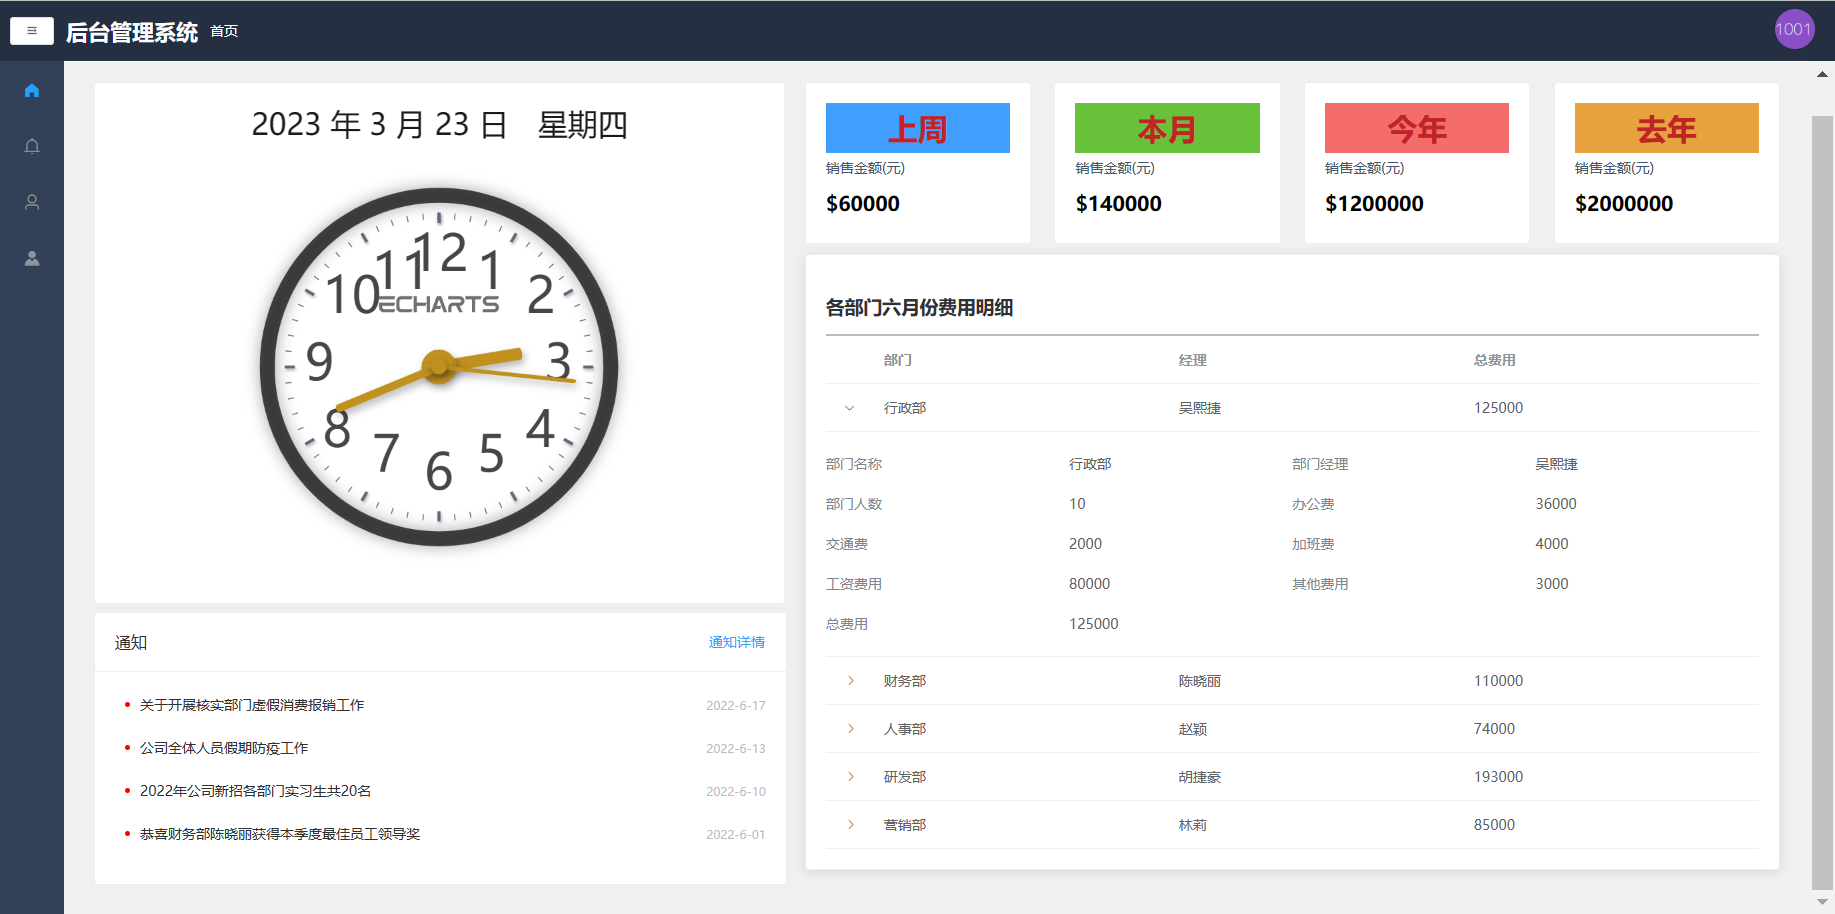This screenshot has height=914, width=1835.
Task: Click the 办公费 value 36000
Action: point(1556,504)
